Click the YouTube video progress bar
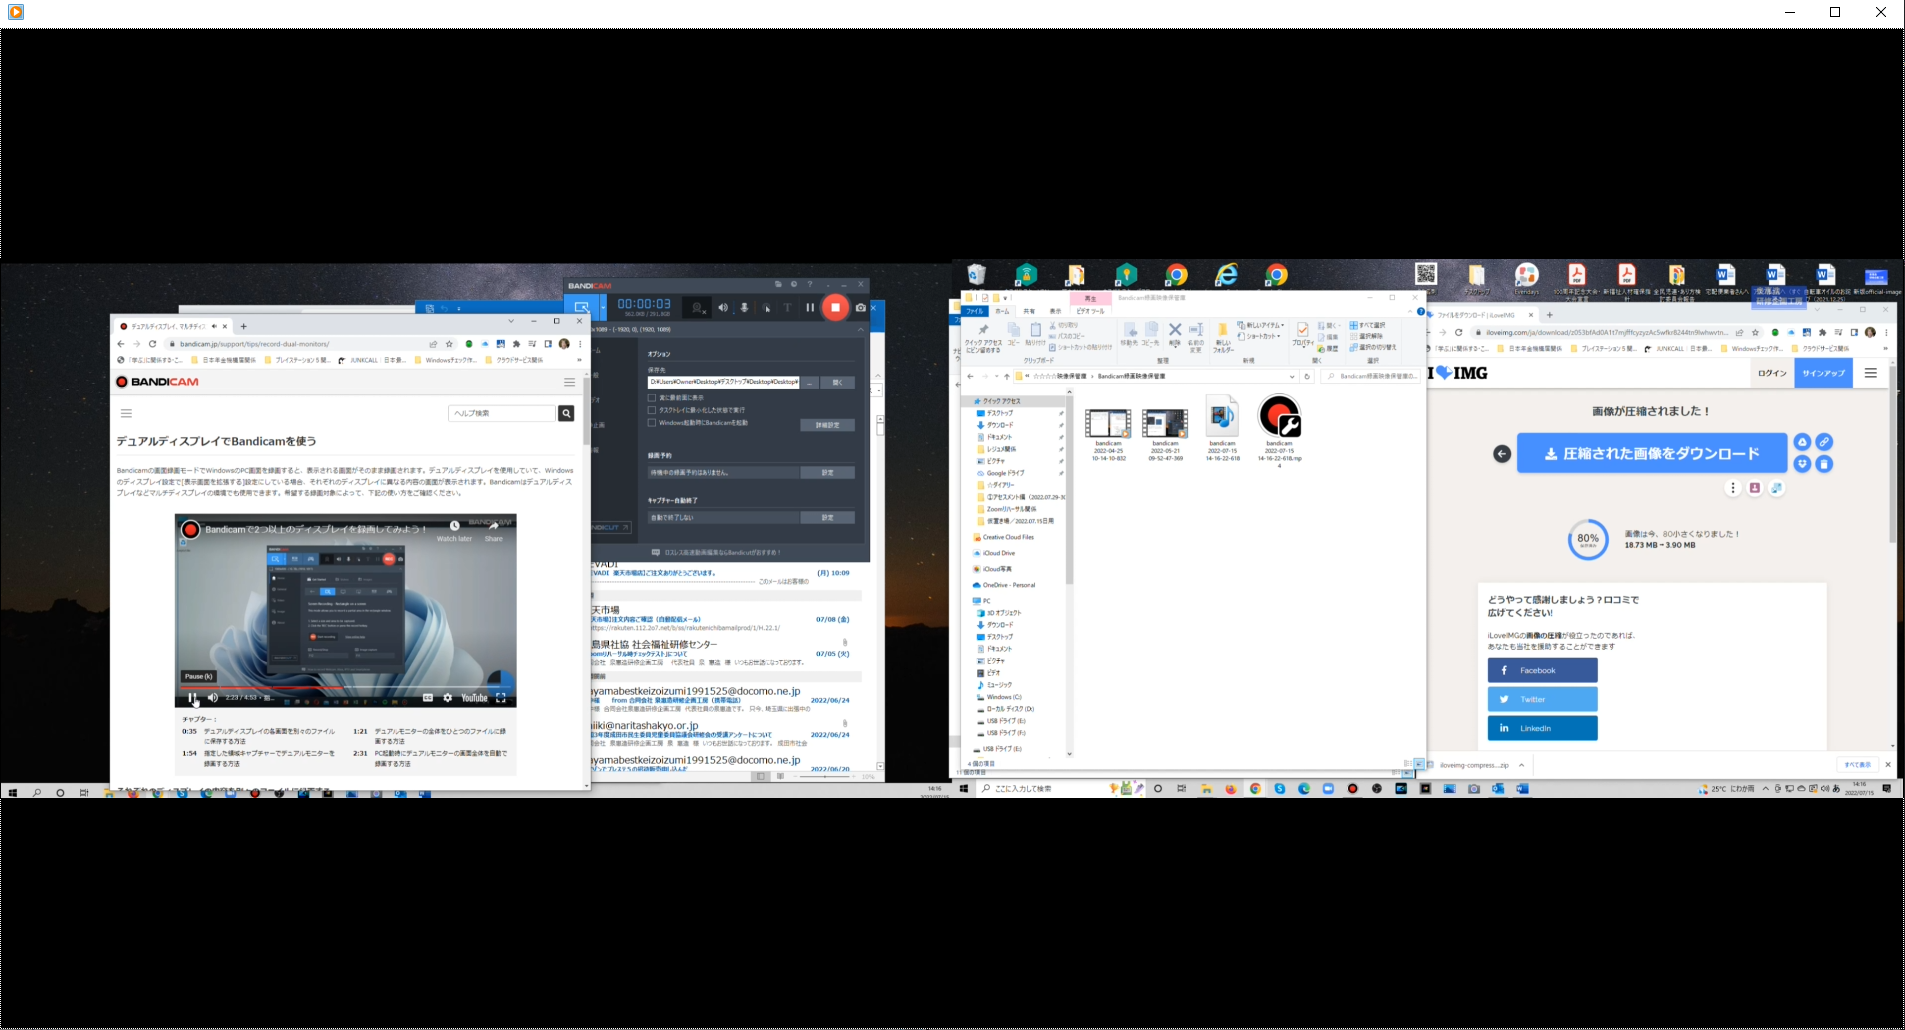 [x=346, y=687]
